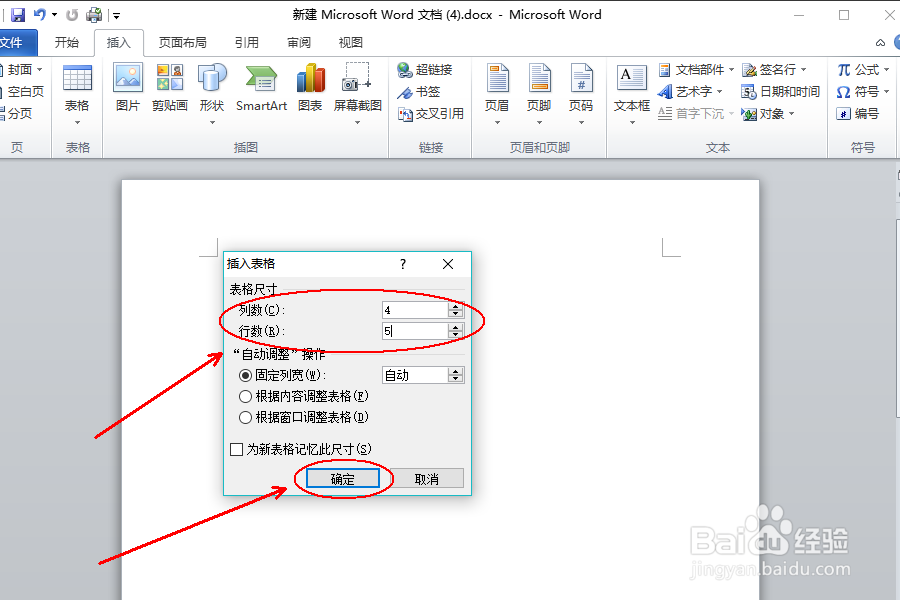Screen dimensions: 900x600
Task: Switch to the 插入 tab
Action: (119, 42)
